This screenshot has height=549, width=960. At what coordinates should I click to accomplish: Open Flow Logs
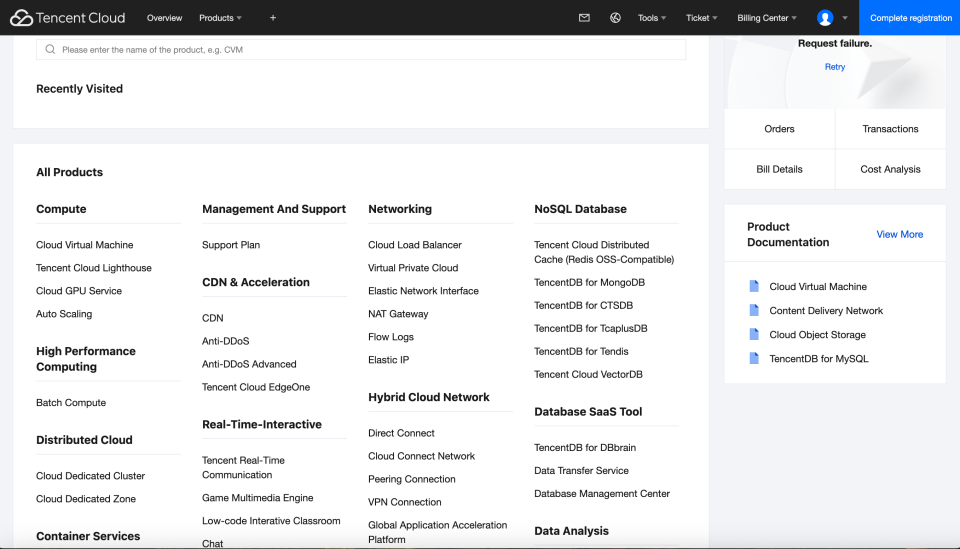tap(391, 337)
